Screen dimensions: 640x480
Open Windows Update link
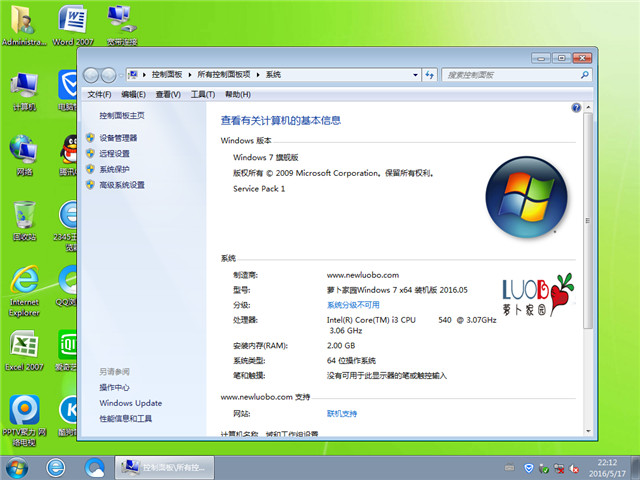click(x=131, y=403)
